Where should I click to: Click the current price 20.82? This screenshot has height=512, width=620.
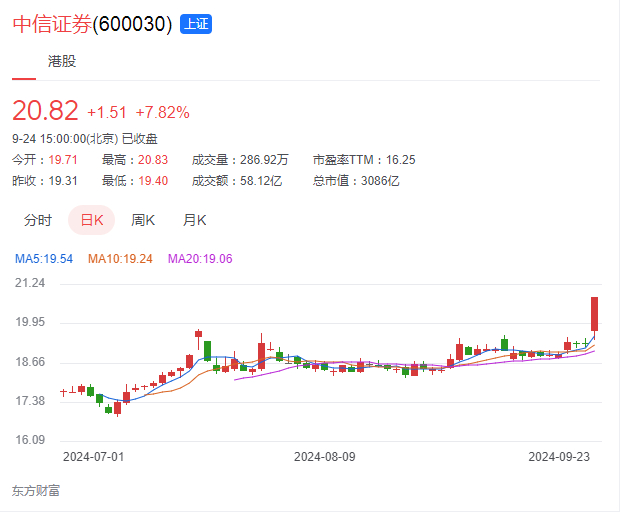coord(45,110)
